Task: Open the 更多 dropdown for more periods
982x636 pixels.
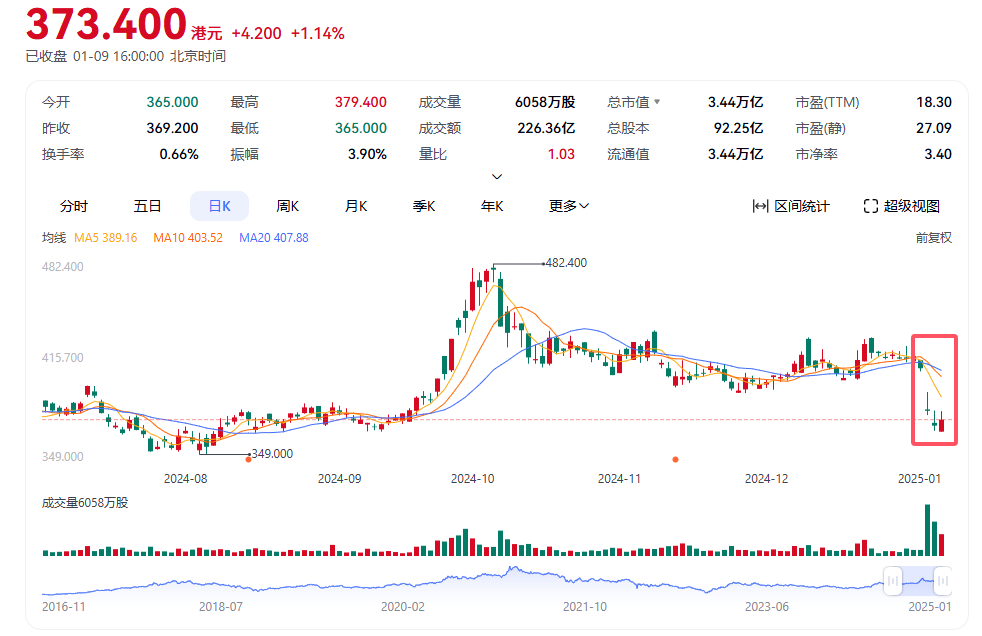Action: pos(569,206)
